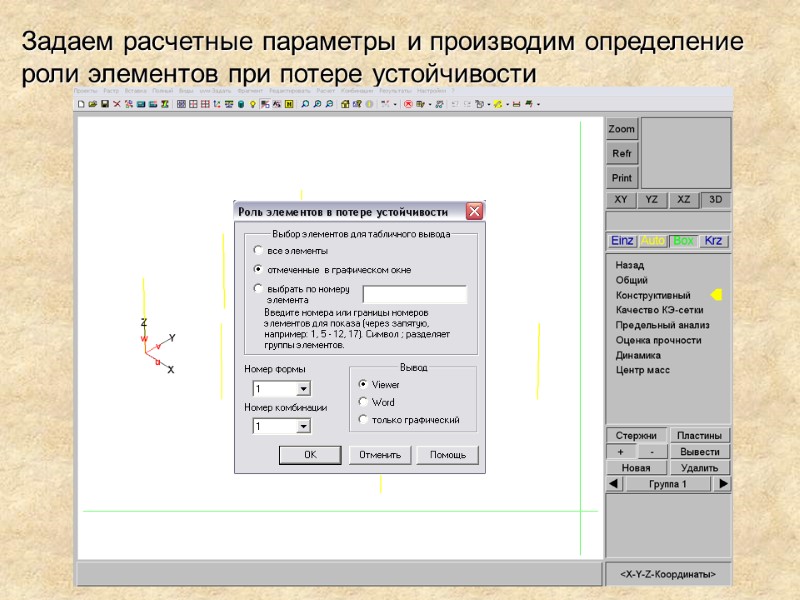Focus the element number input field
This screenshot has height=600, width=800.
414,294
